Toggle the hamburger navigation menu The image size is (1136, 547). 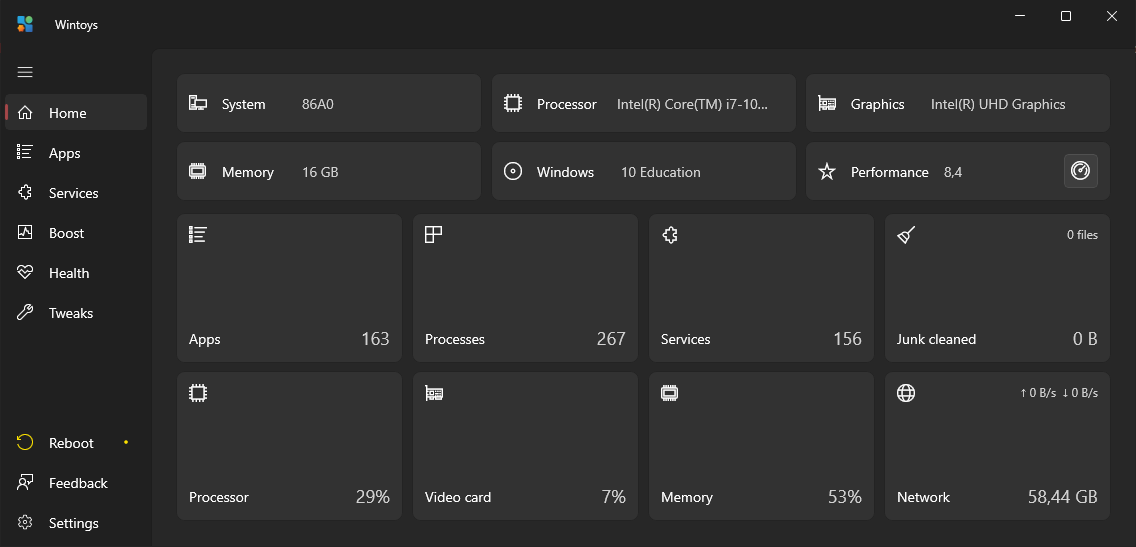tap(25, 72)
